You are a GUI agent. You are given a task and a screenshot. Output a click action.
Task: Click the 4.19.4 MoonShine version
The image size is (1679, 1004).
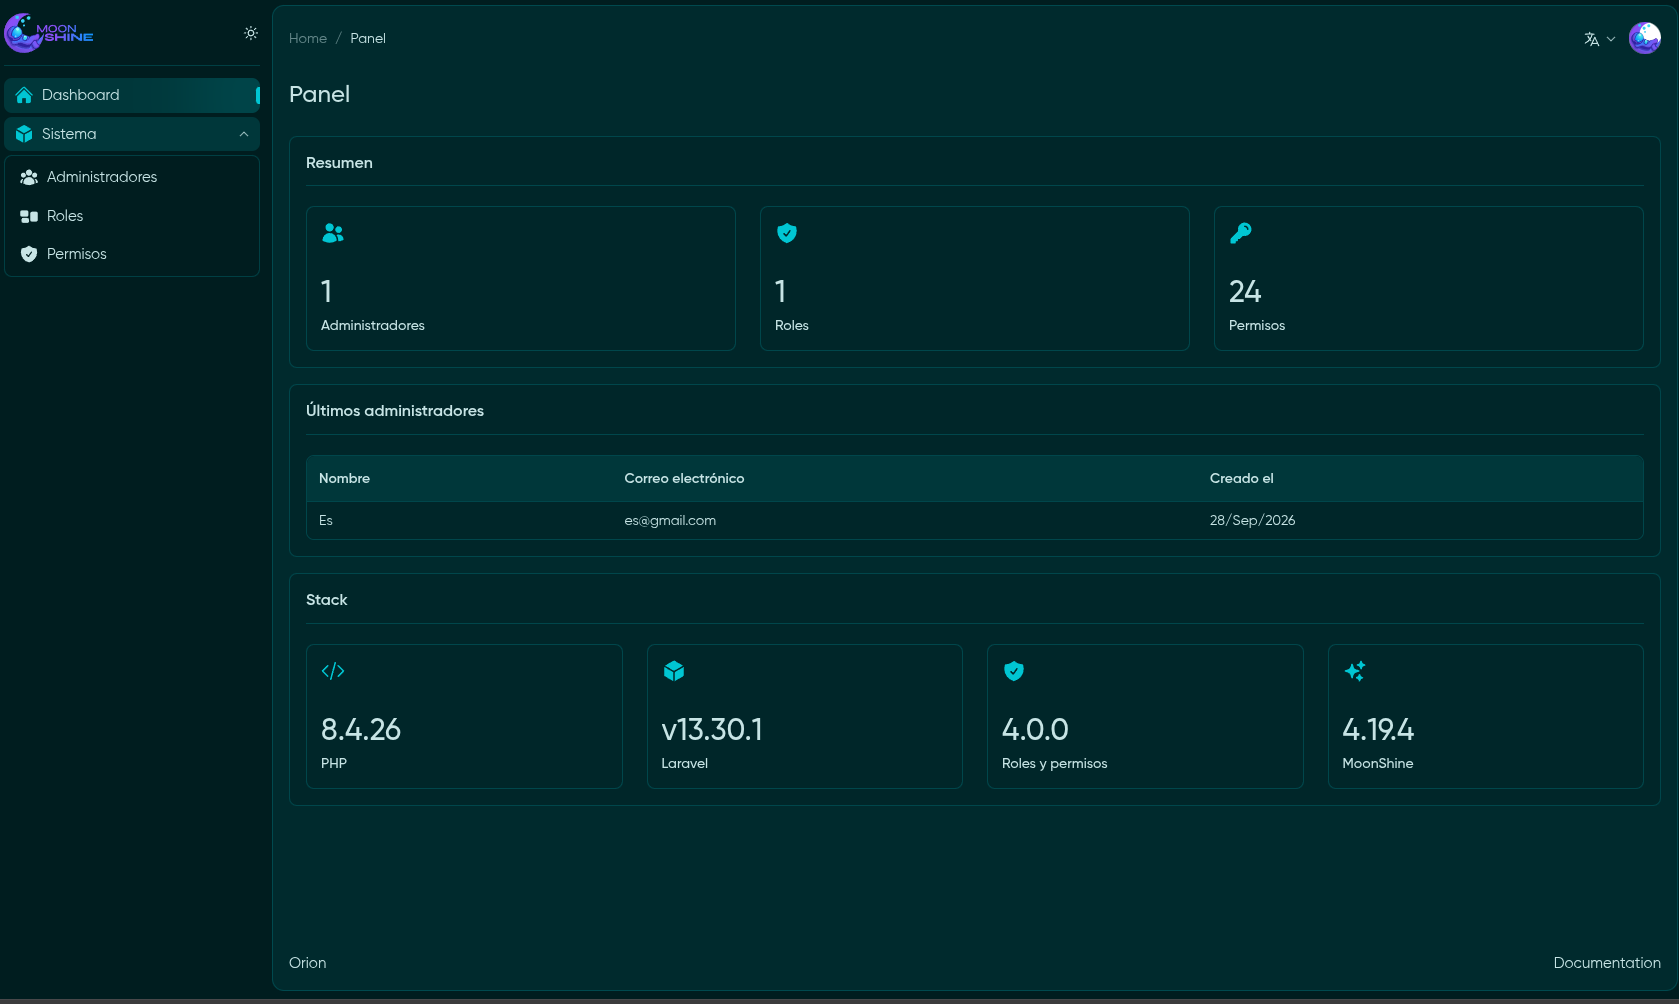(1378, 730)
